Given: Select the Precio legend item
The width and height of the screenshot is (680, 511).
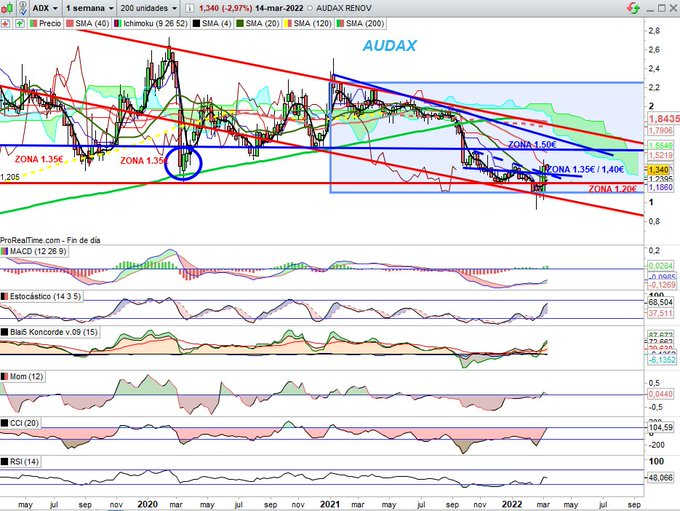Looking at the screenshot, I should coord(46,23).
